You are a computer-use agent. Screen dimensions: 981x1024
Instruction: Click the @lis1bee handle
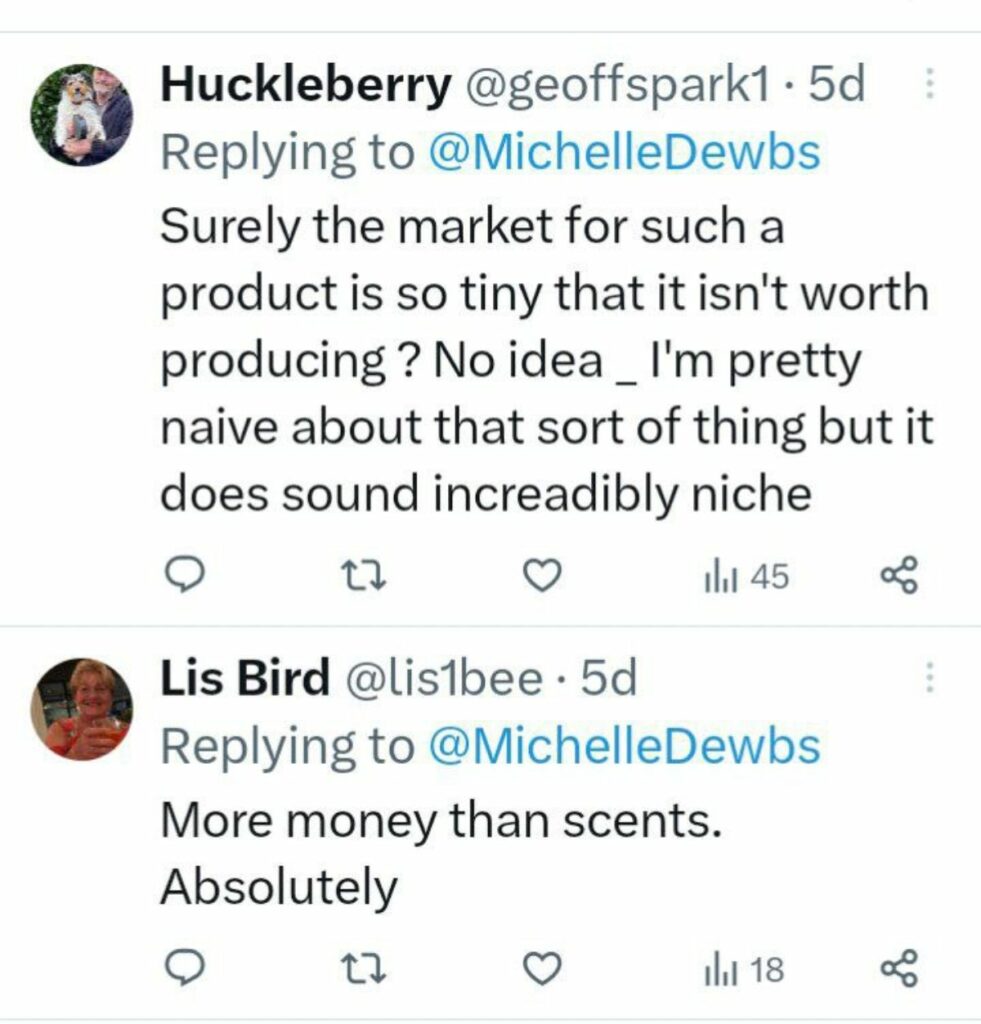tap(445, 680)
